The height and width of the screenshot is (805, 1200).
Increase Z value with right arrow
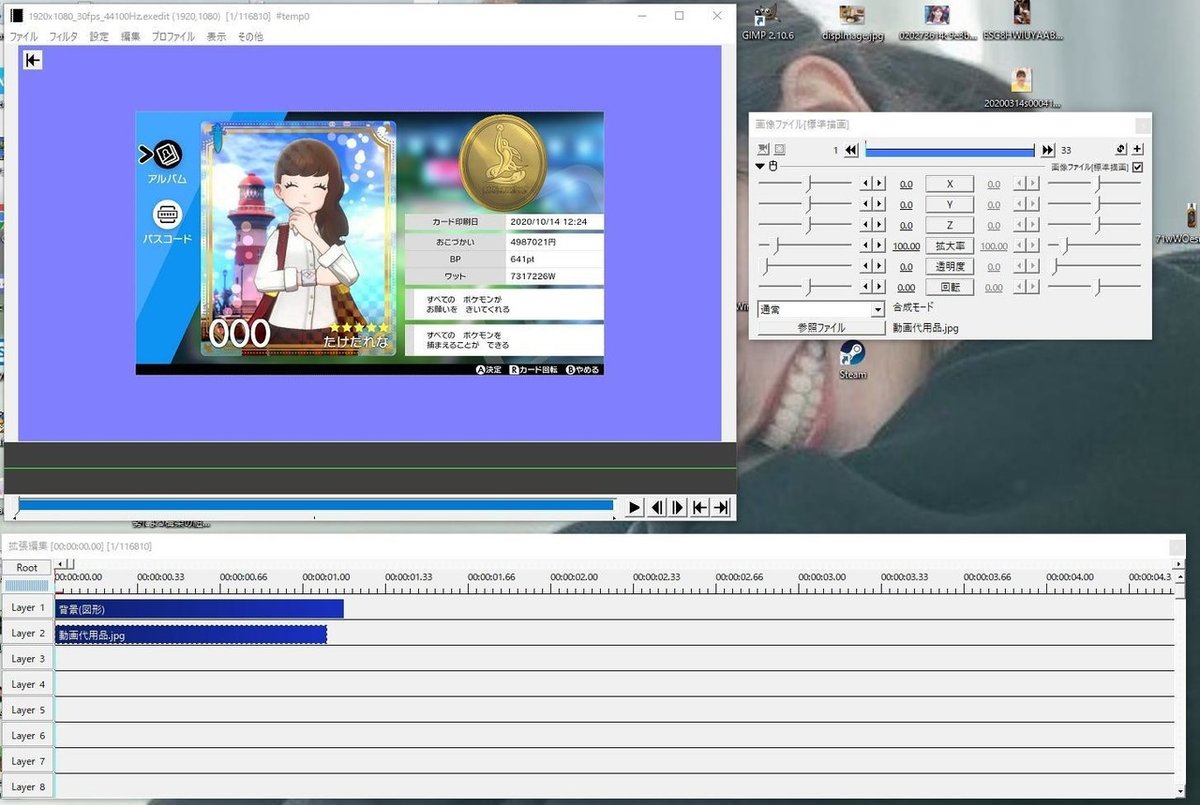coord(879,225)
